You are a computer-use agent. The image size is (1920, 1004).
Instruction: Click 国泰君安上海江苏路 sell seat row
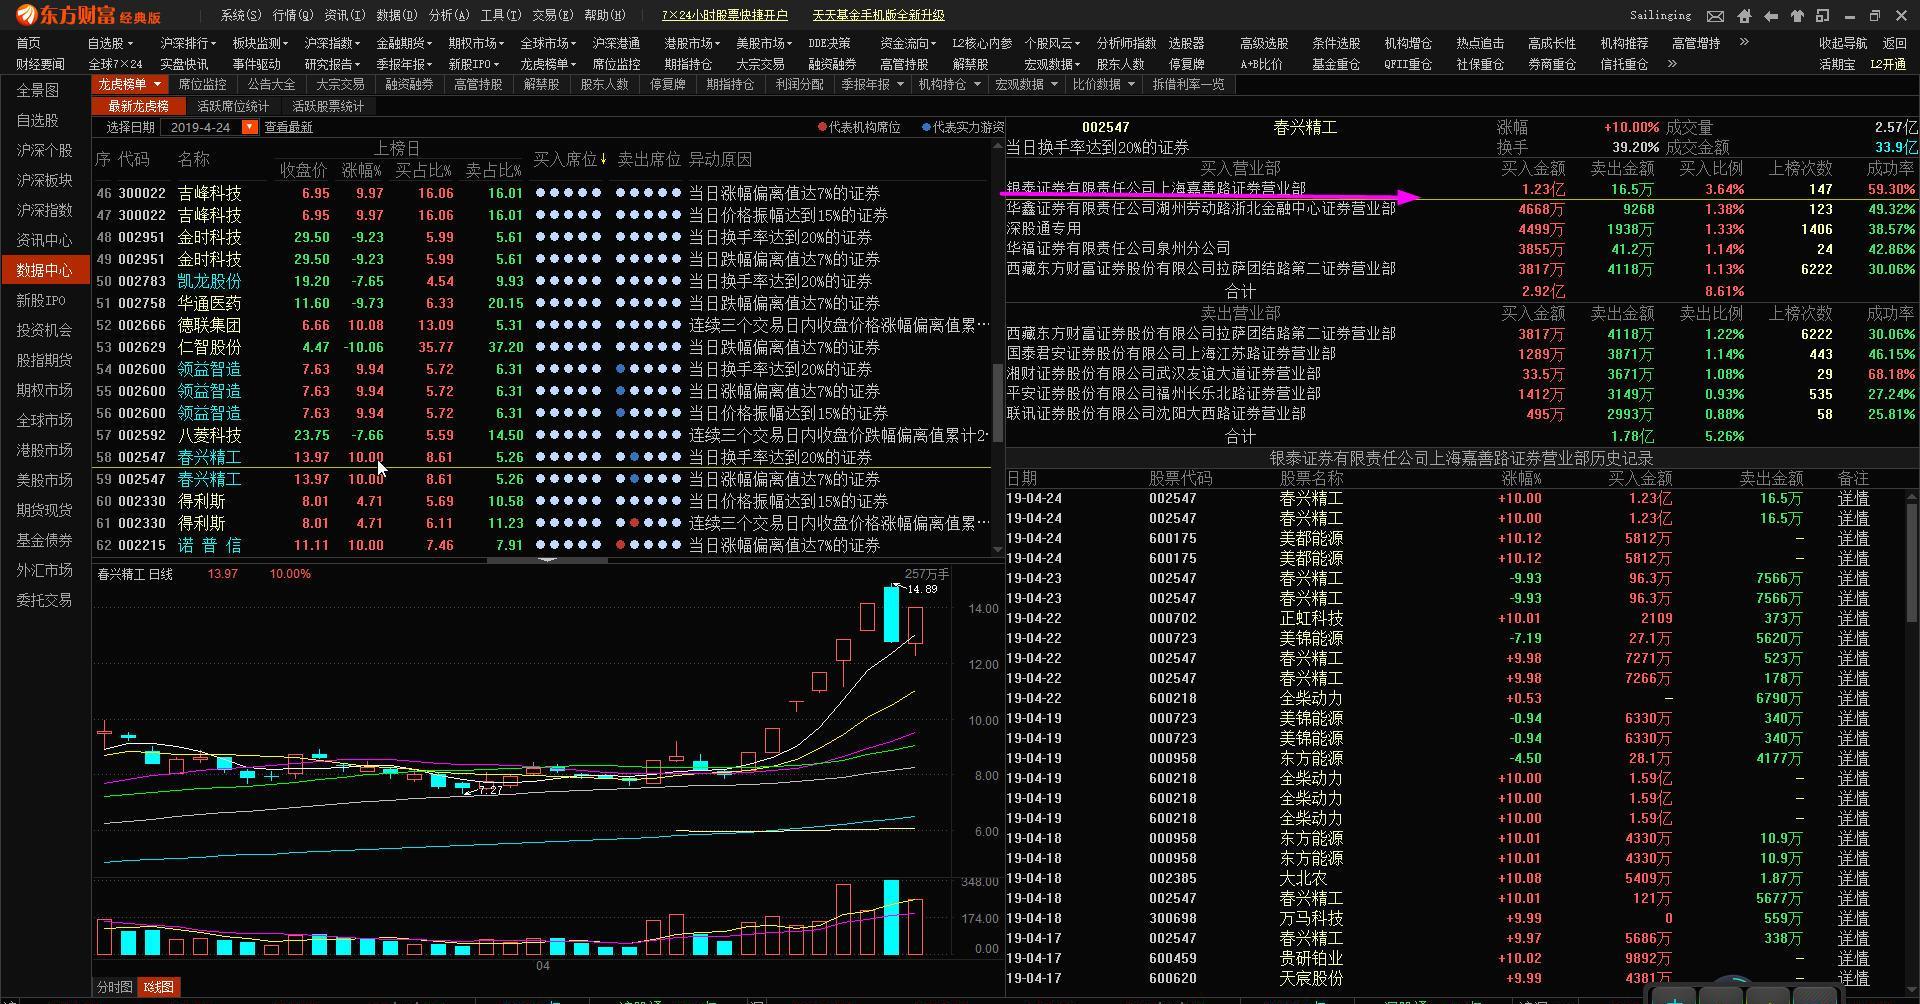pos(1461,354)
